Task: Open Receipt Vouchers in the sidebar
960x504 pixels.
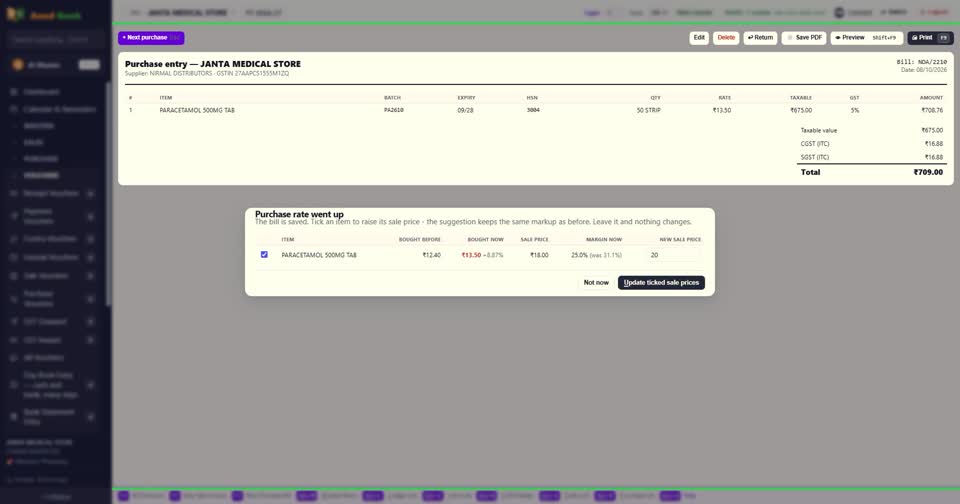Action: (x=51, y=194)
